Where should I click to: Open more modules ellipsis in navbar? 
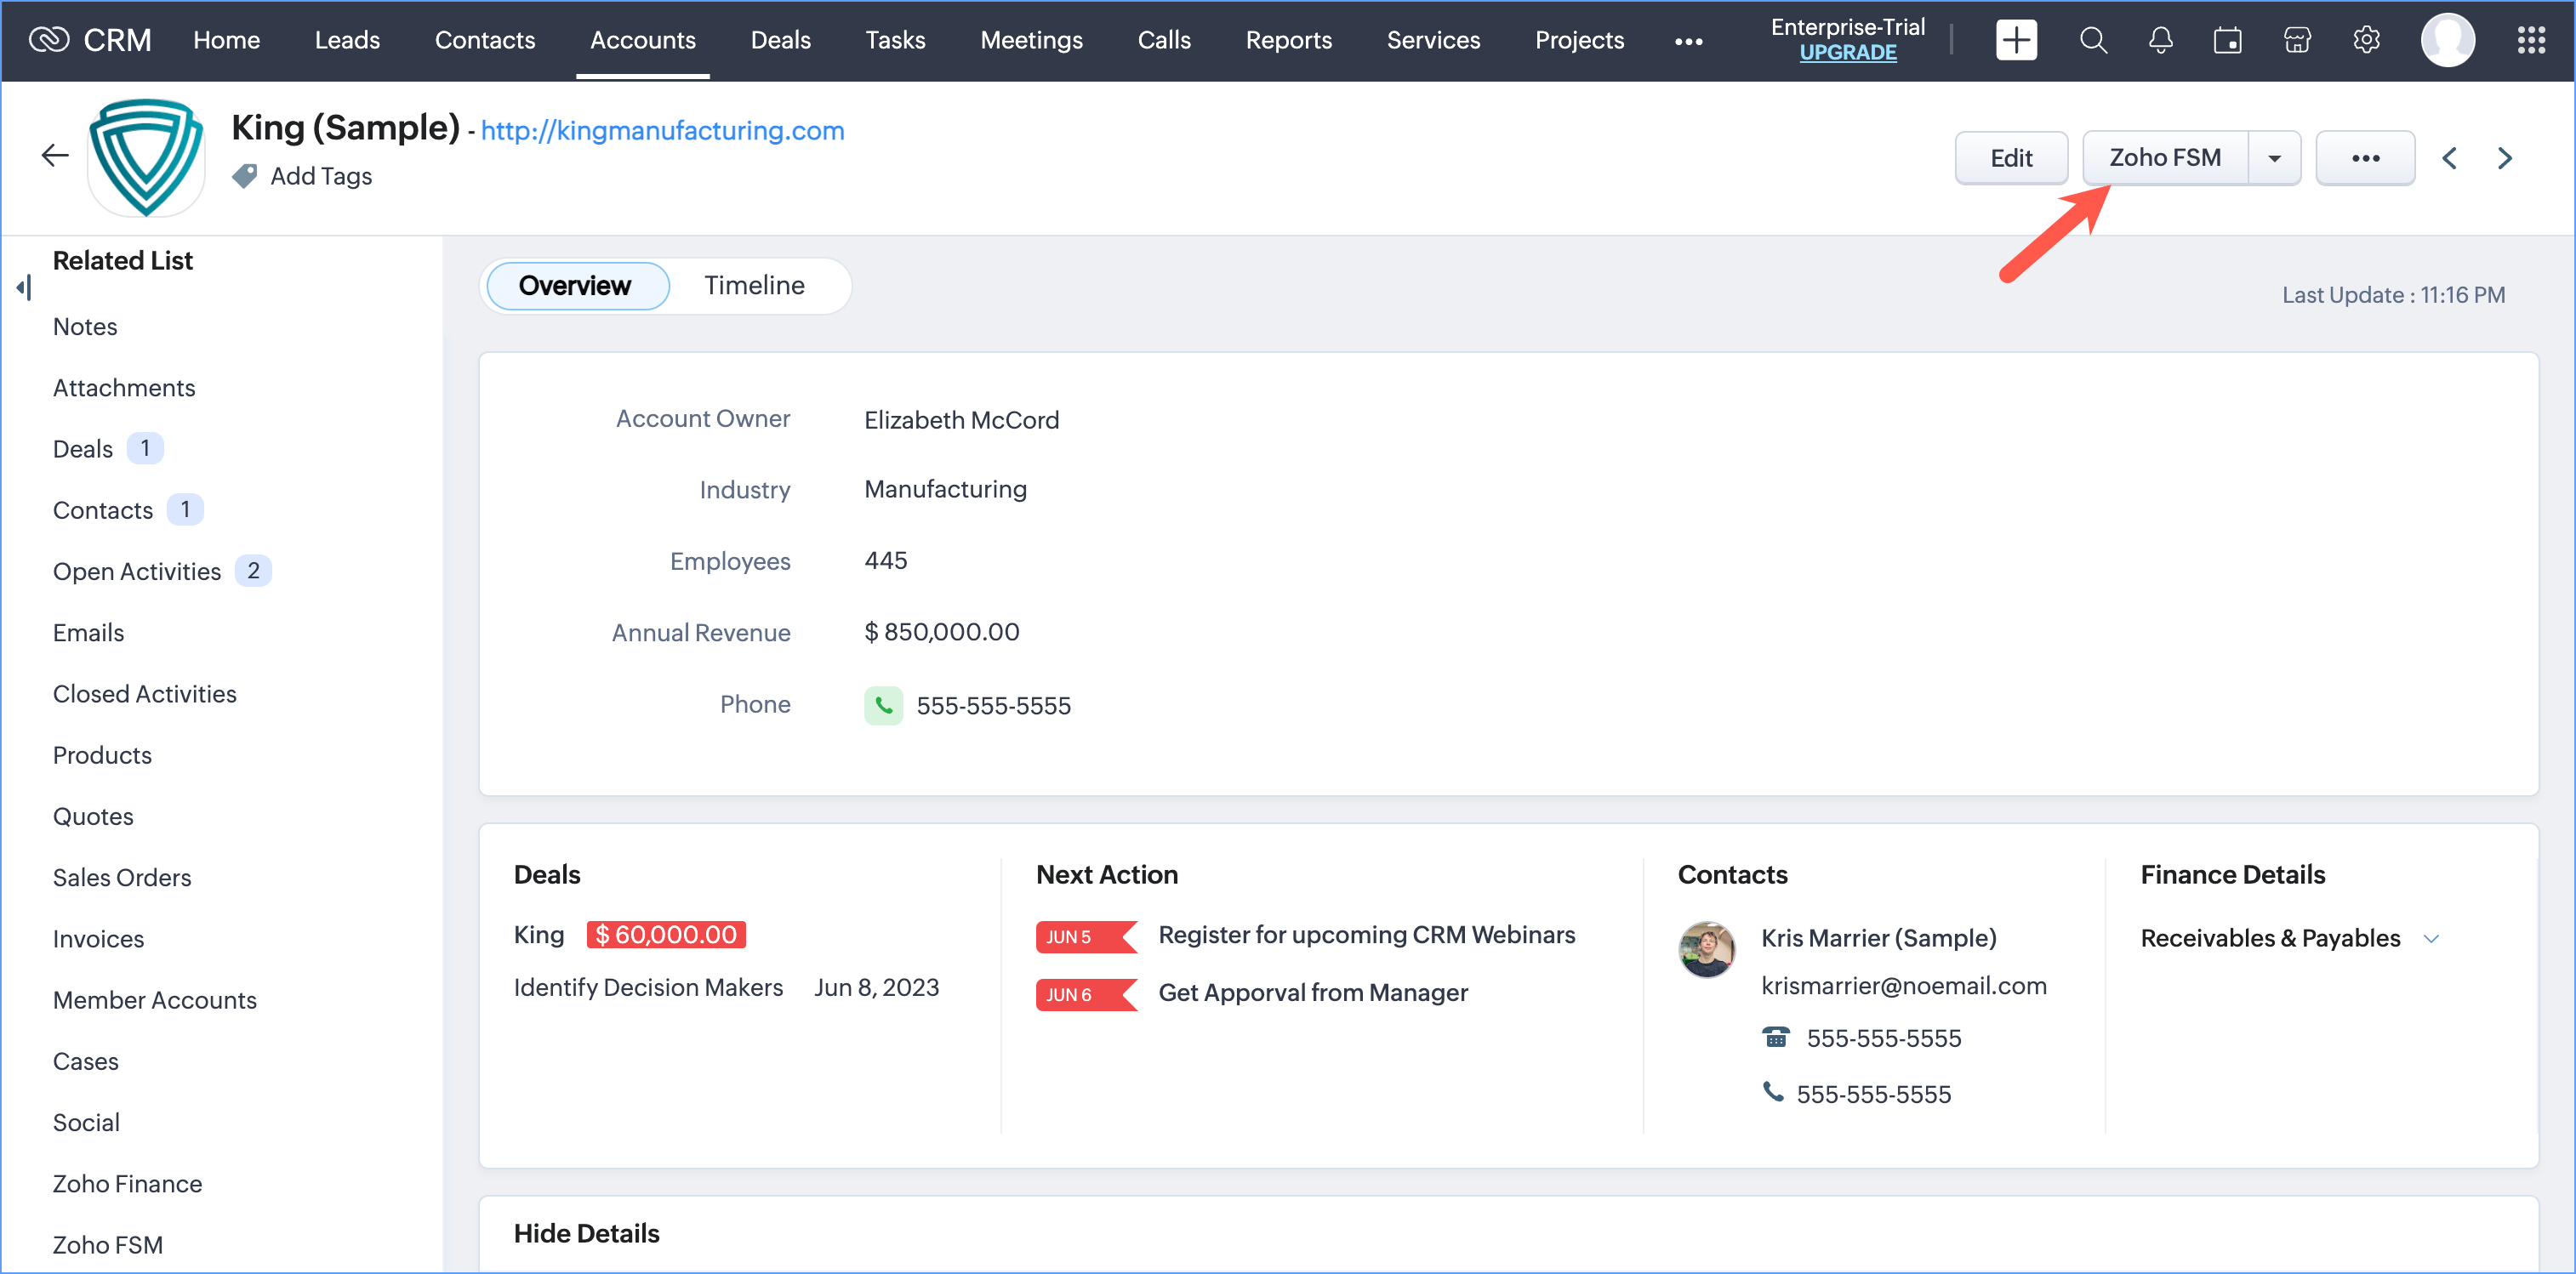[1688, 41]
